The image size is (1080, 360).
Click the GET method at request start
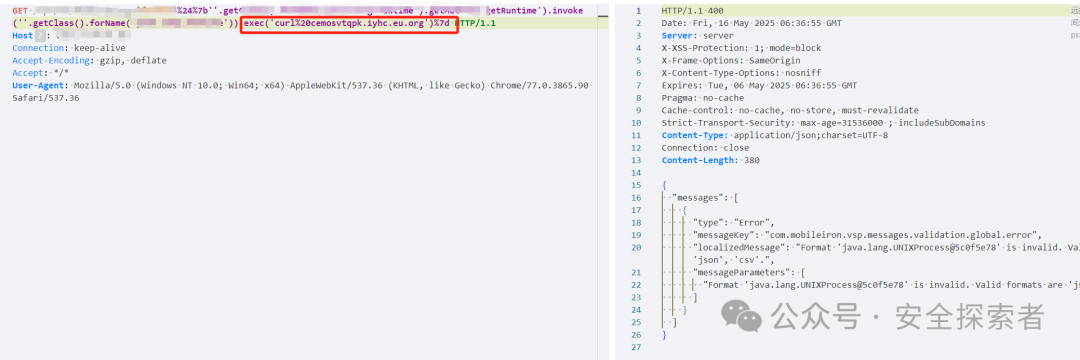20,11
